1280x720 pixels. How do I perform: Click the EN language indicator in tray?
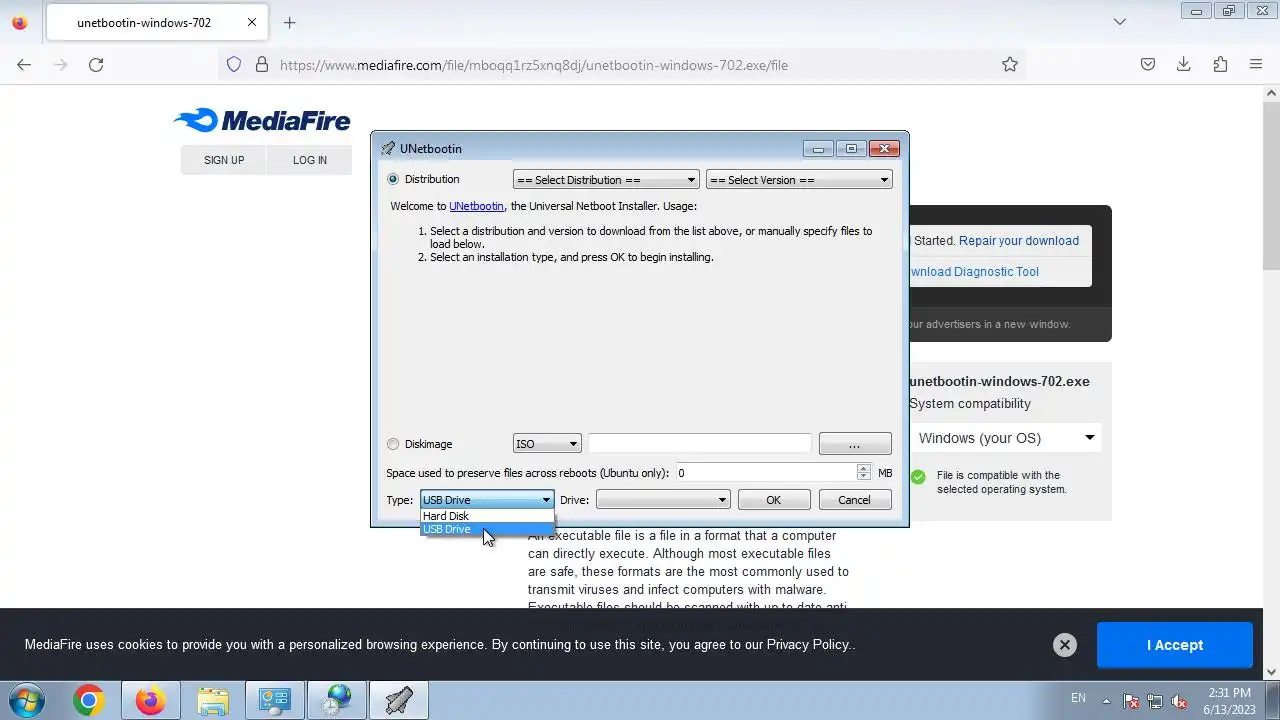point(1078,698)
